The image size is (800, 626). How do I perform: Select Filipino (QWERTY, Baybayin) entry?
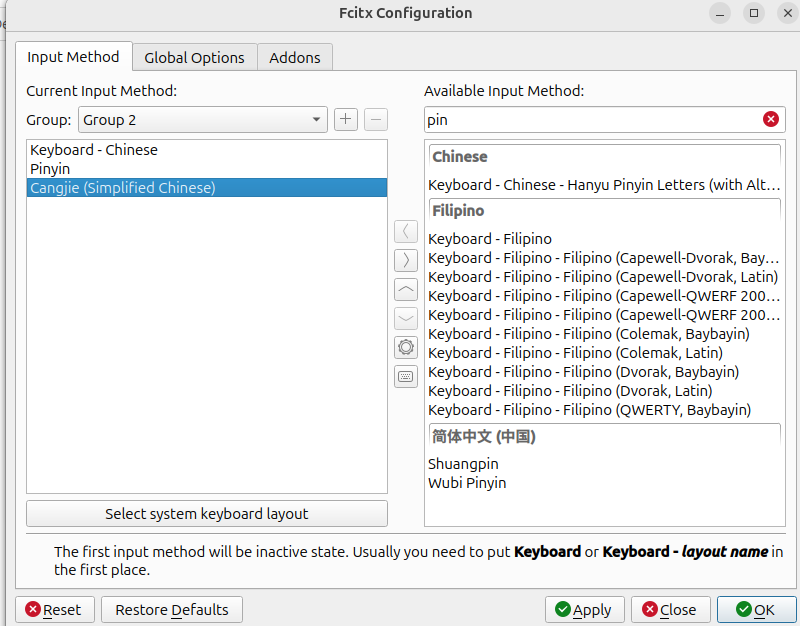click(605, 410)
